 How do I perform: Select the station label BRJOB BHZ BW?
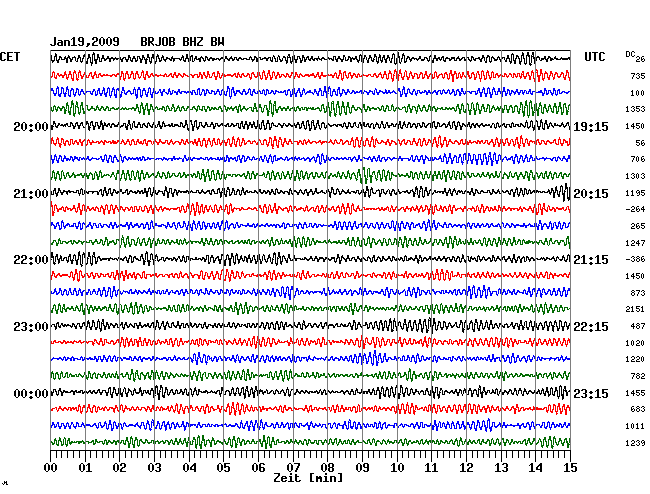(x=182, y=42)
